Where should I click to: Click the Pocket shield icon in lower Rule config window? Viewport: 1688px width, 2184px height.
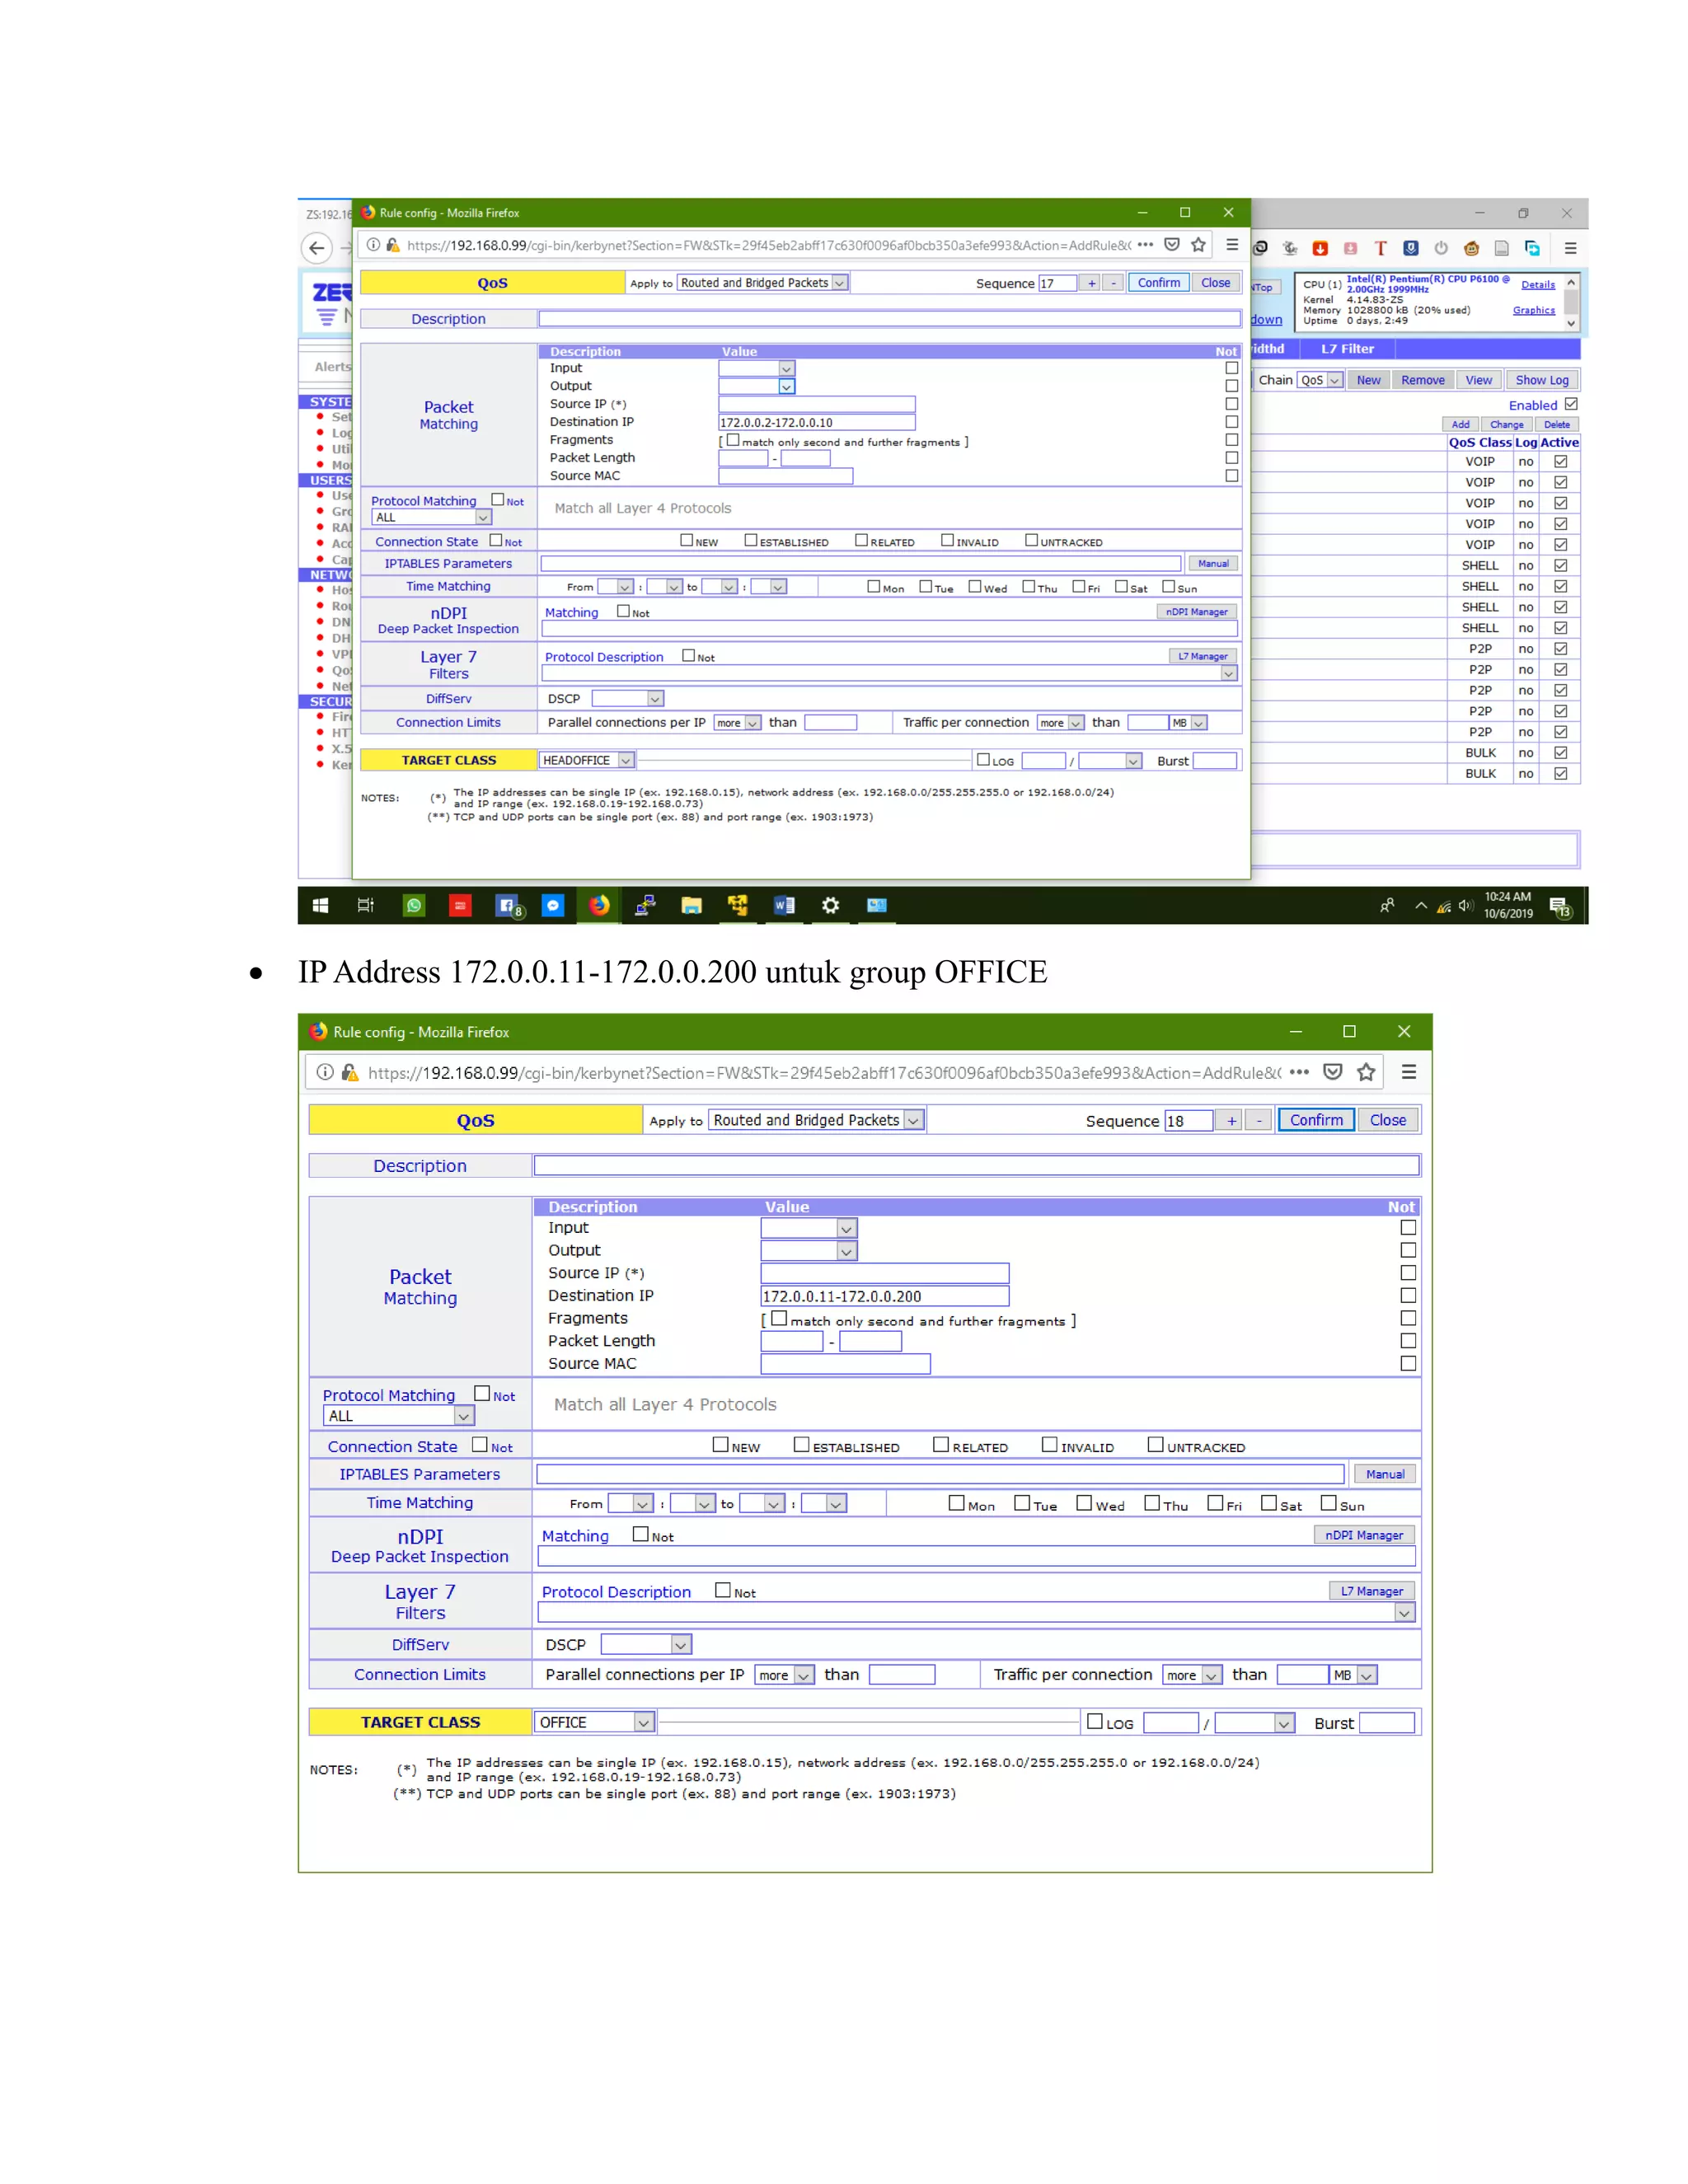[1332, 1072]
